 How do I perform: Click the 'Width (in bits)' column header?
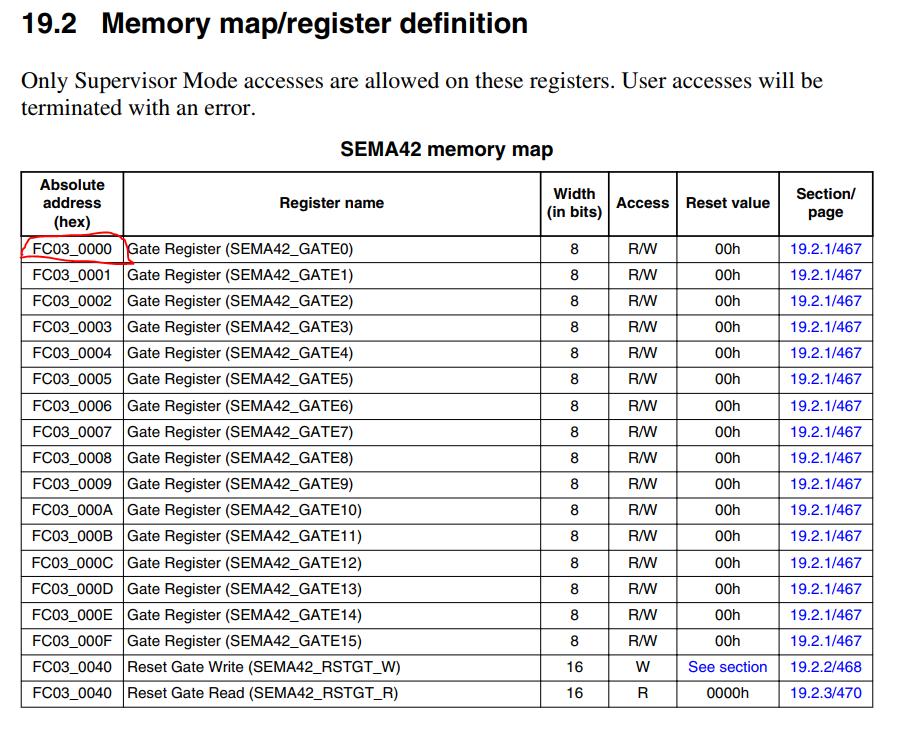[x=574, y=203]
